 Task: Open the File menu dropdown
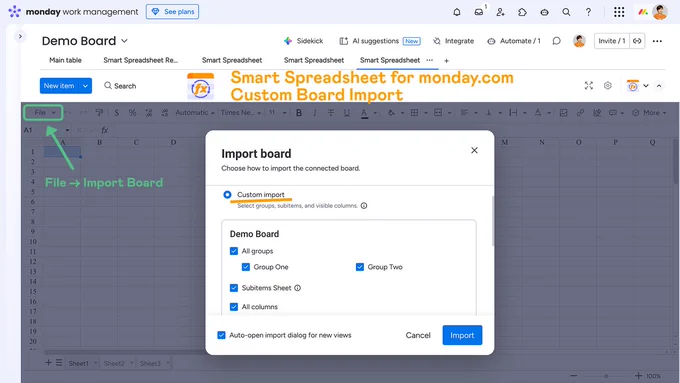(x=43, y=113)
